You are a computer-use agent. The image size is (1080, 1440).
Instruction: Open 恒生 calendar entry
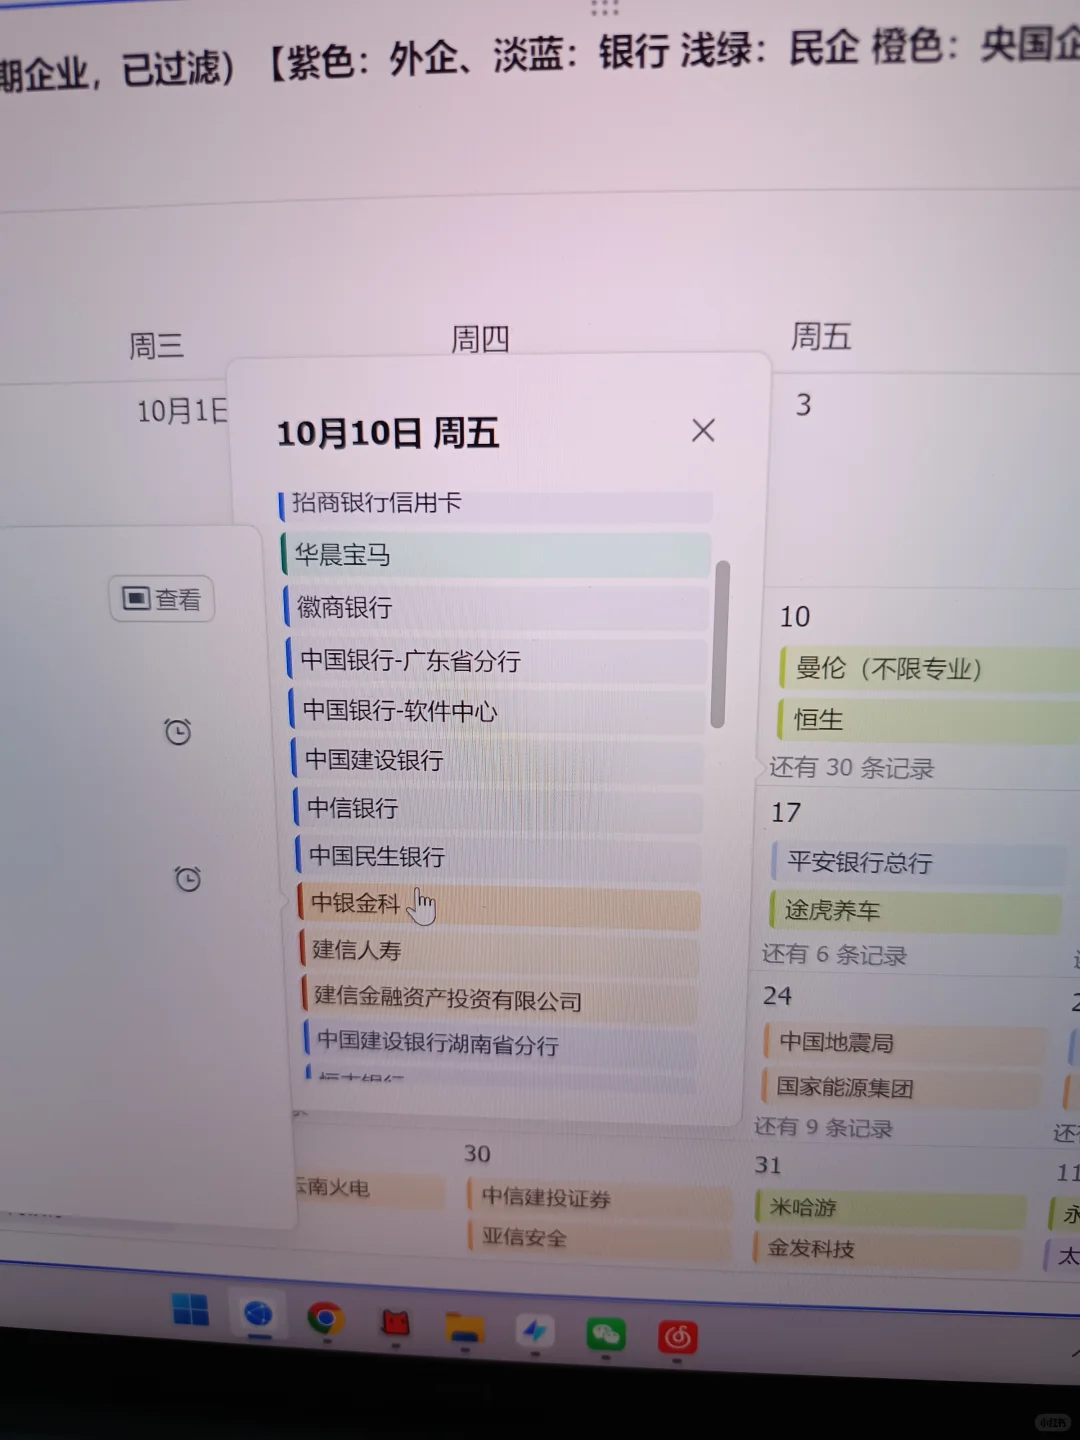[x=928, y=720]
